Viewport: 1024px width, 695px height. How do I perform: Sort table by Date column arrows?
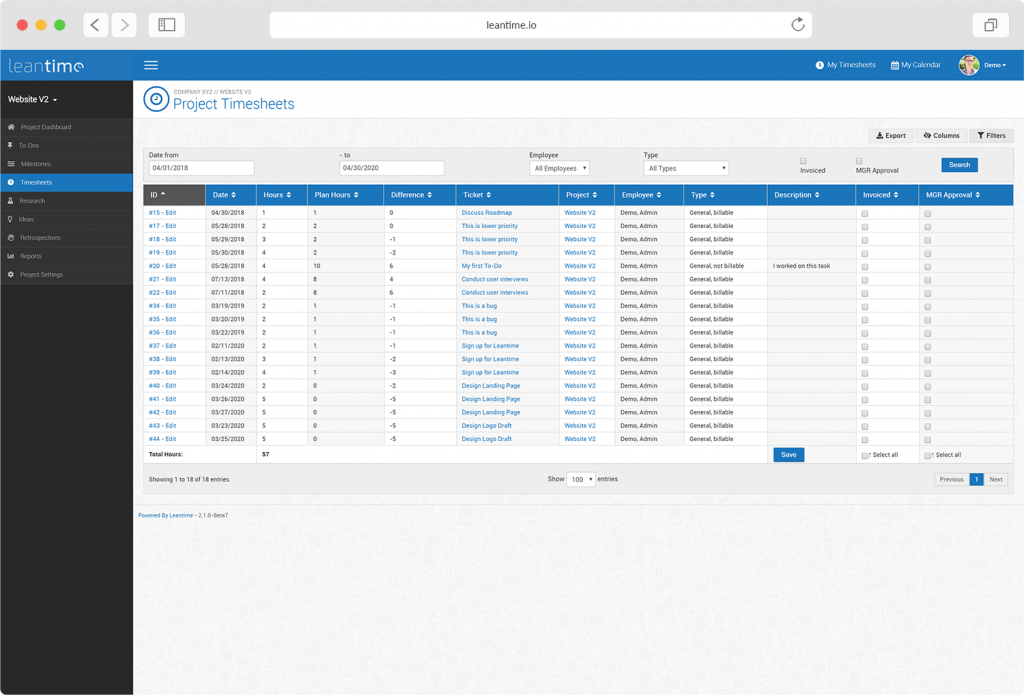pyautogui.click(x=233, y=195)
